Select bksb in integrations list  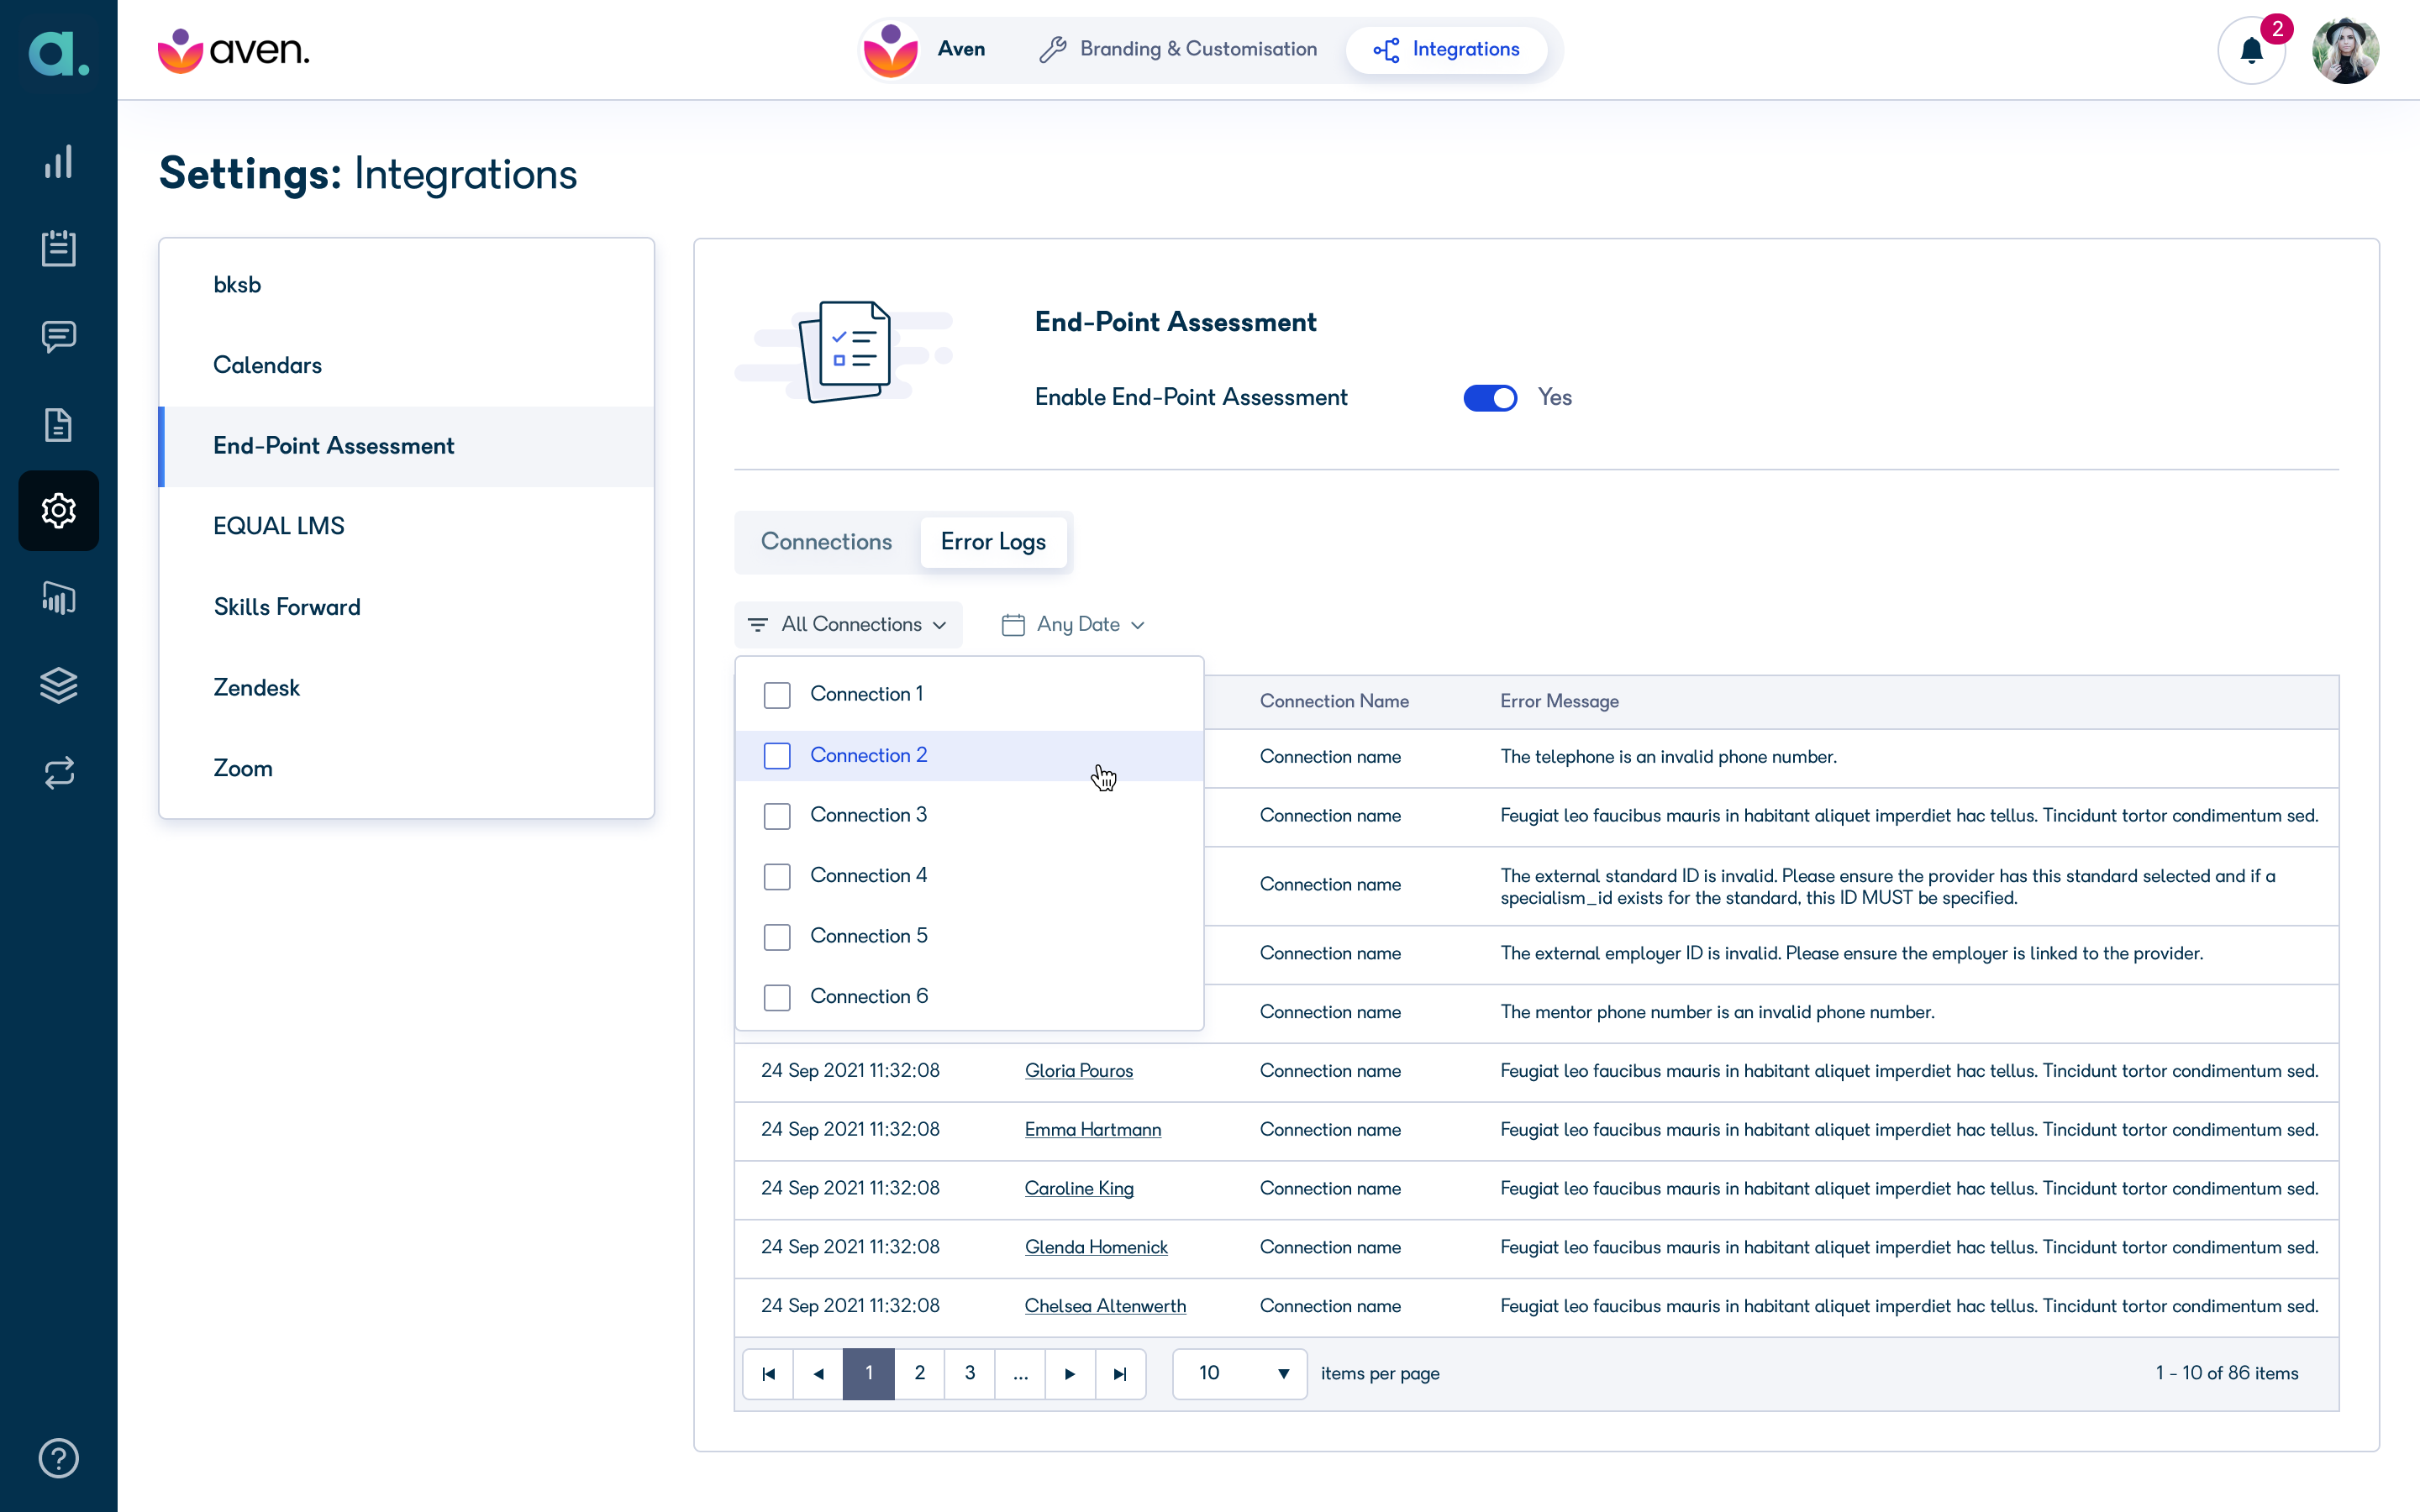[x=406, y=285]
